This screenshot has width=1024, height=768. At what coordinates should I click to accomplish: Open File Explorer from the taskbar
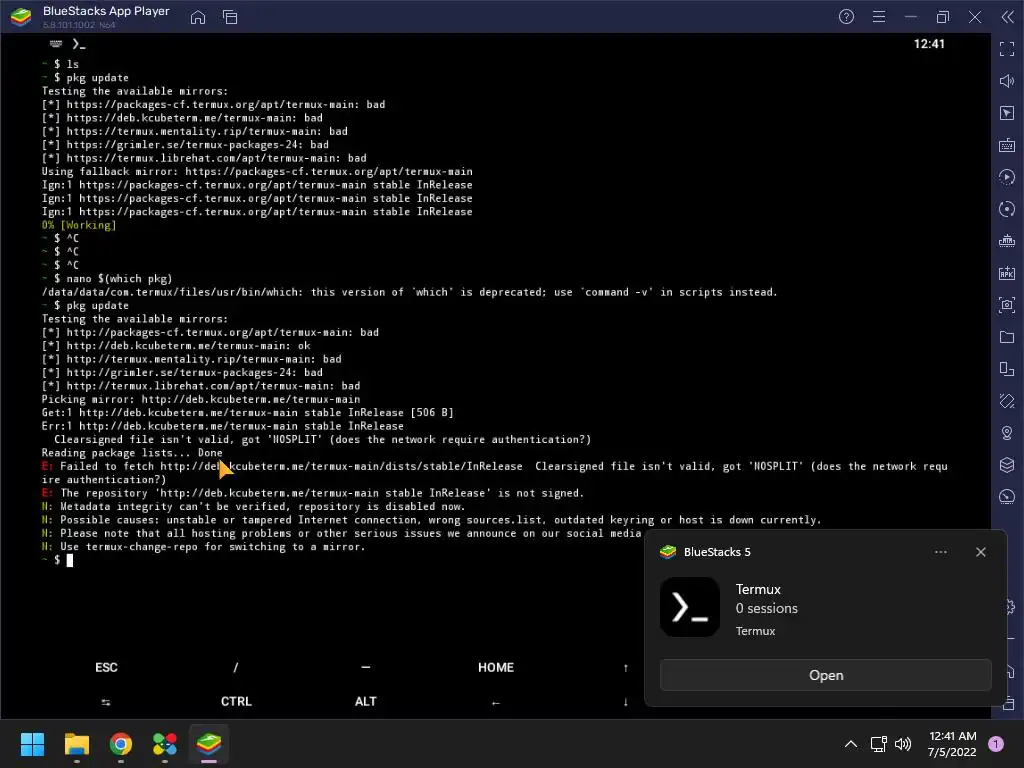76,744
